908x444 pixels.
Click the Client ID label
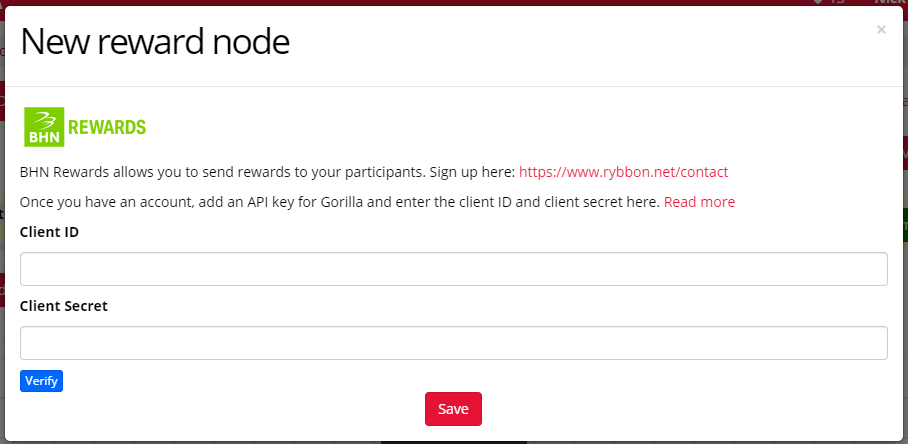click(49, 232)
